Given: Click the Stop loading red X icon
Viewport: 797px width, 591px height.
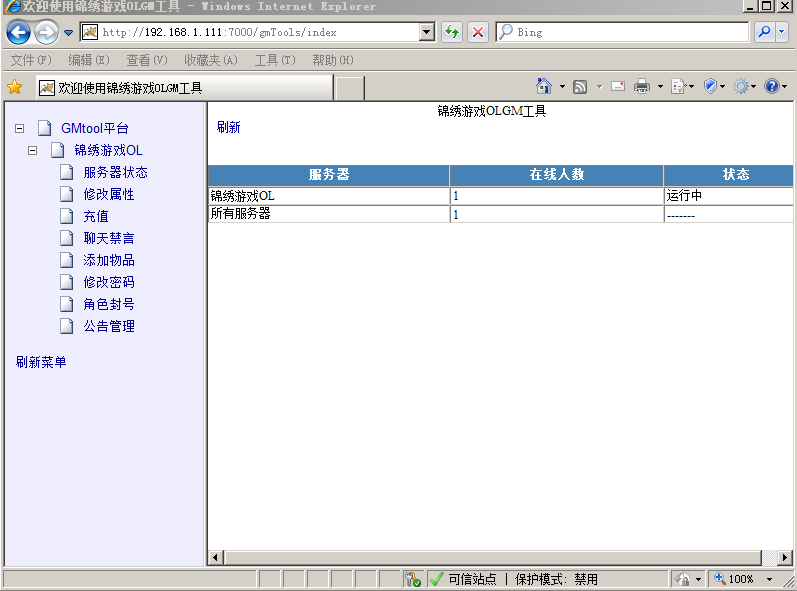Looking at the screenshot, I should pyautogui.click(x=478, y=33).
